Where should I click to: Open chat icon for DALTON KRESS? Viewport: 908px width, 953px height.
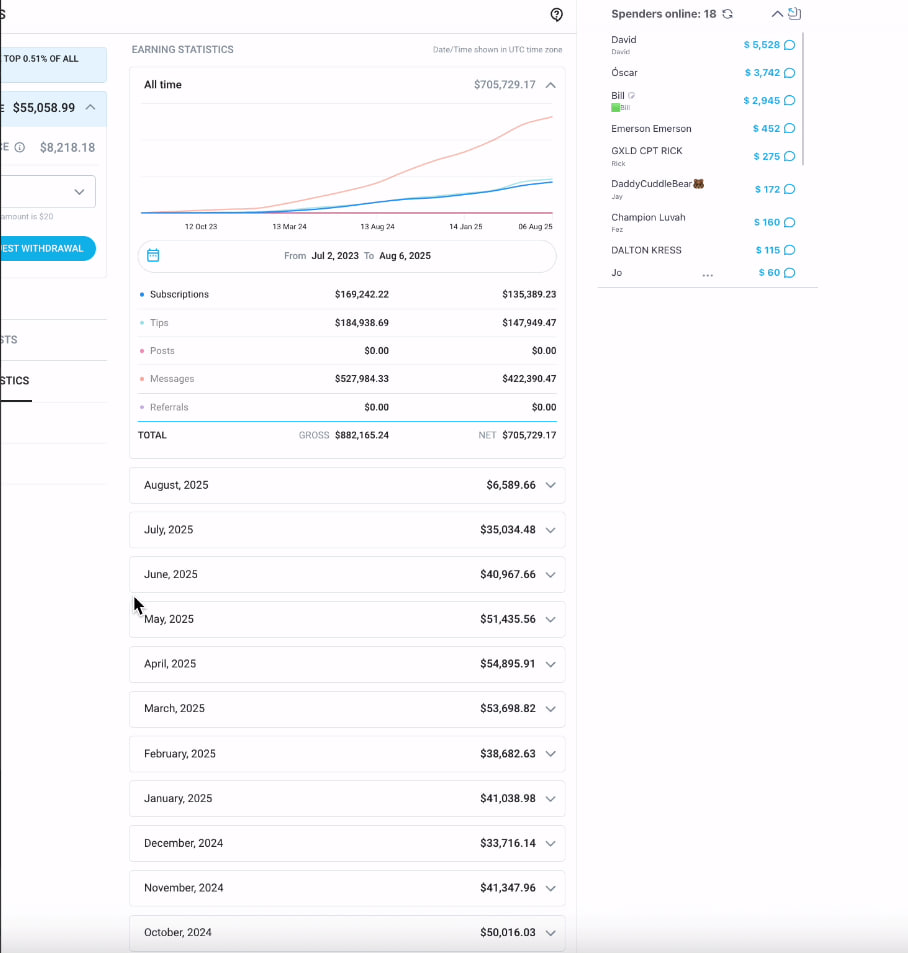(789, 250)
